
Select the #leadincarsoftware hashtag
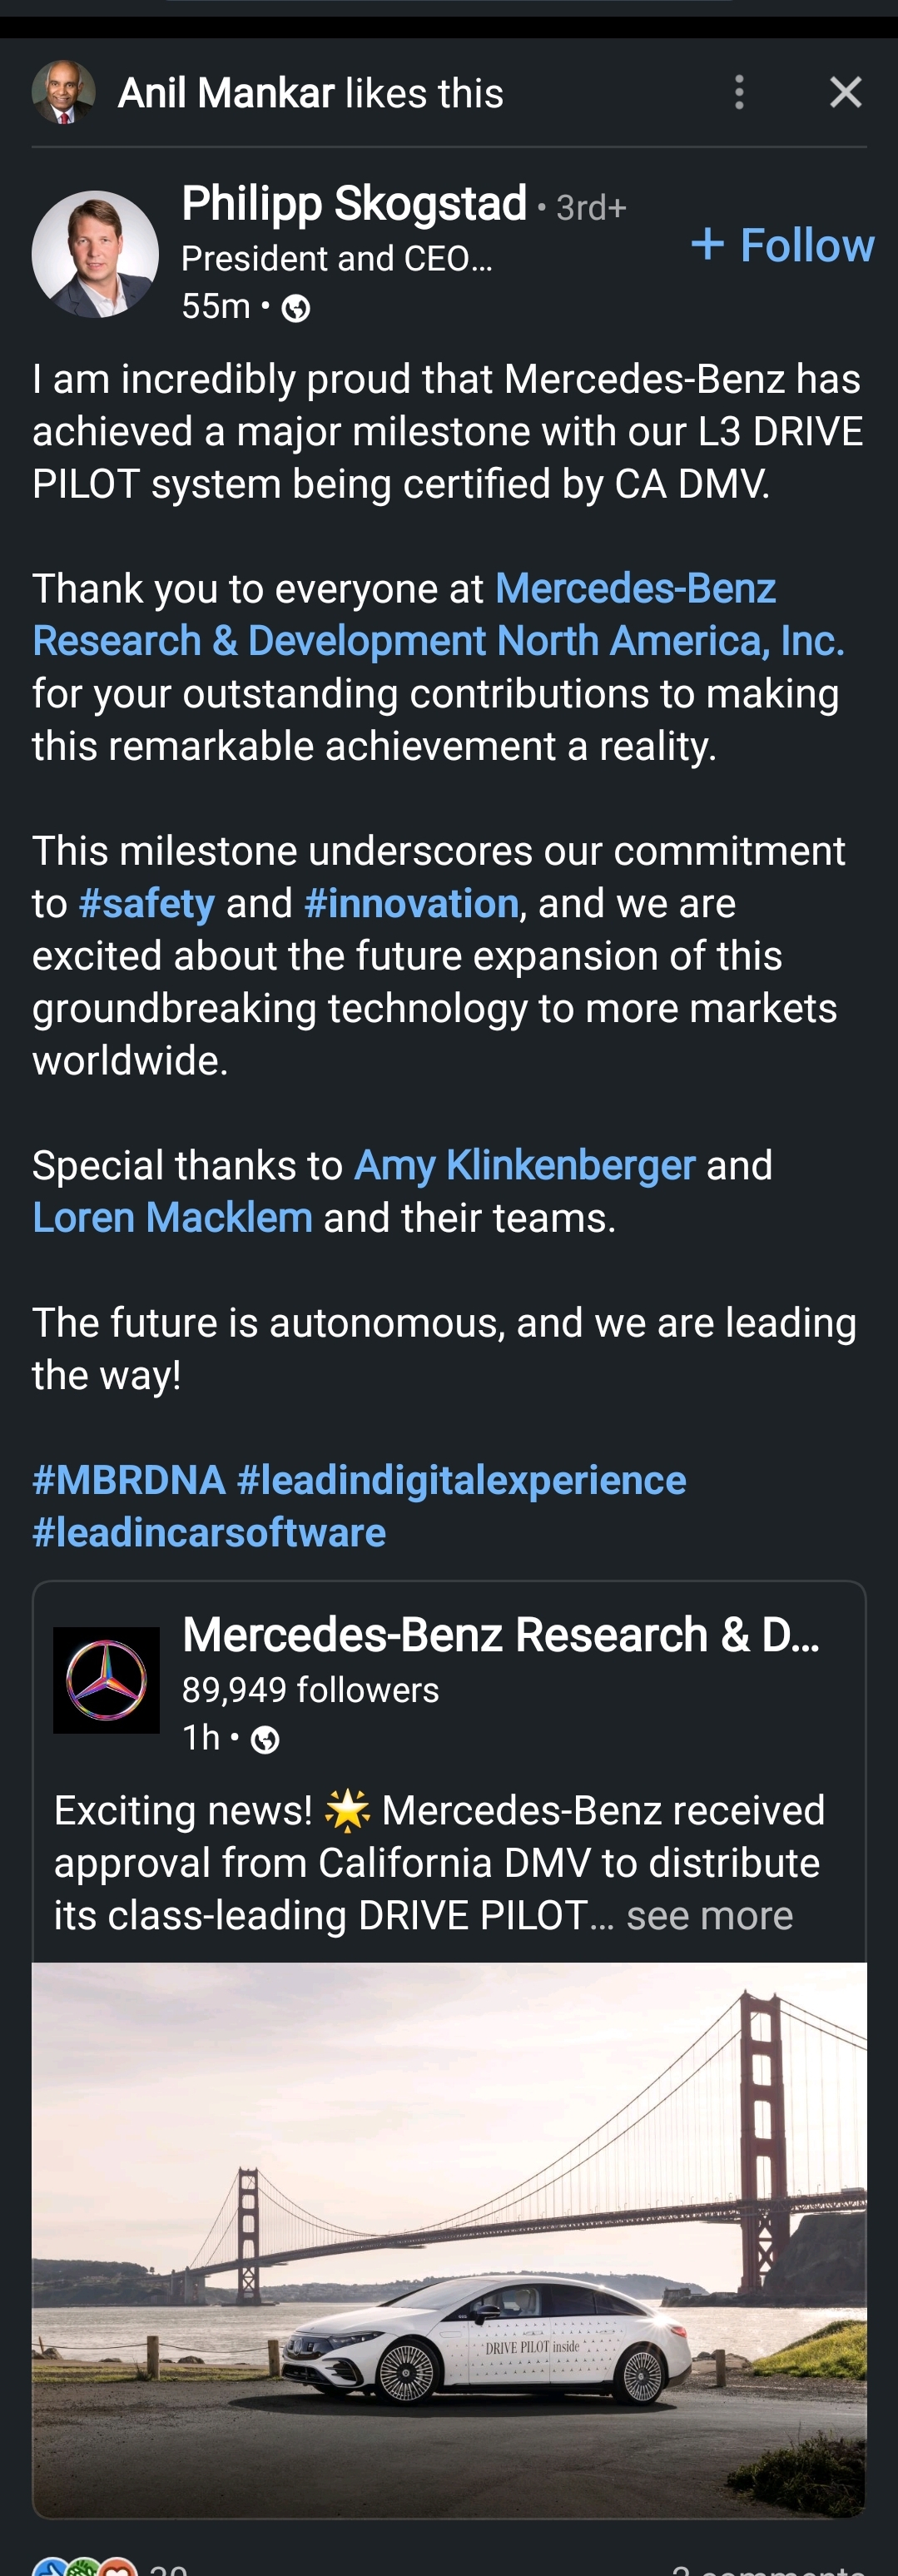209,1533
